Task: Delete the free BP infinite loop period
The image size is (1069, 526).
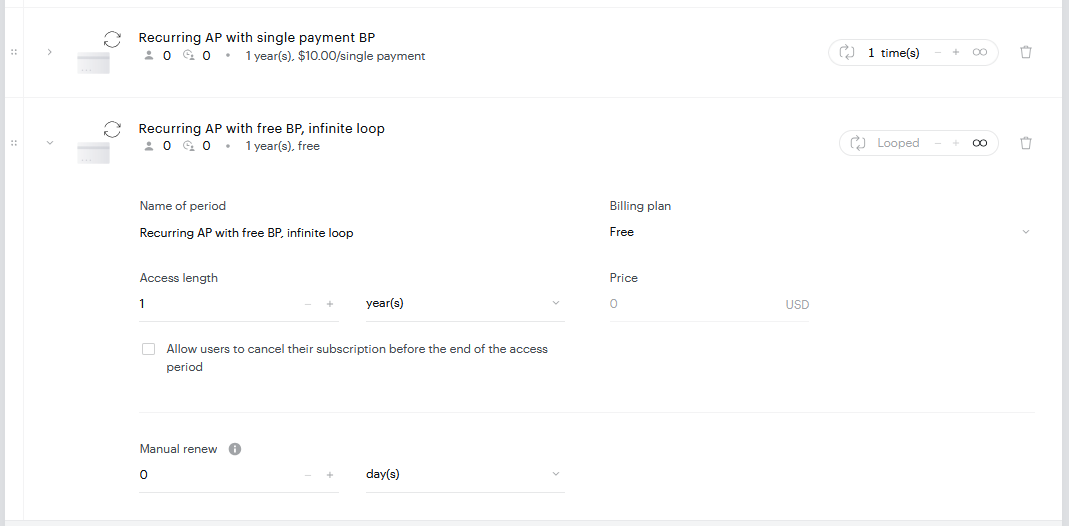Action: click(1025, 143)
